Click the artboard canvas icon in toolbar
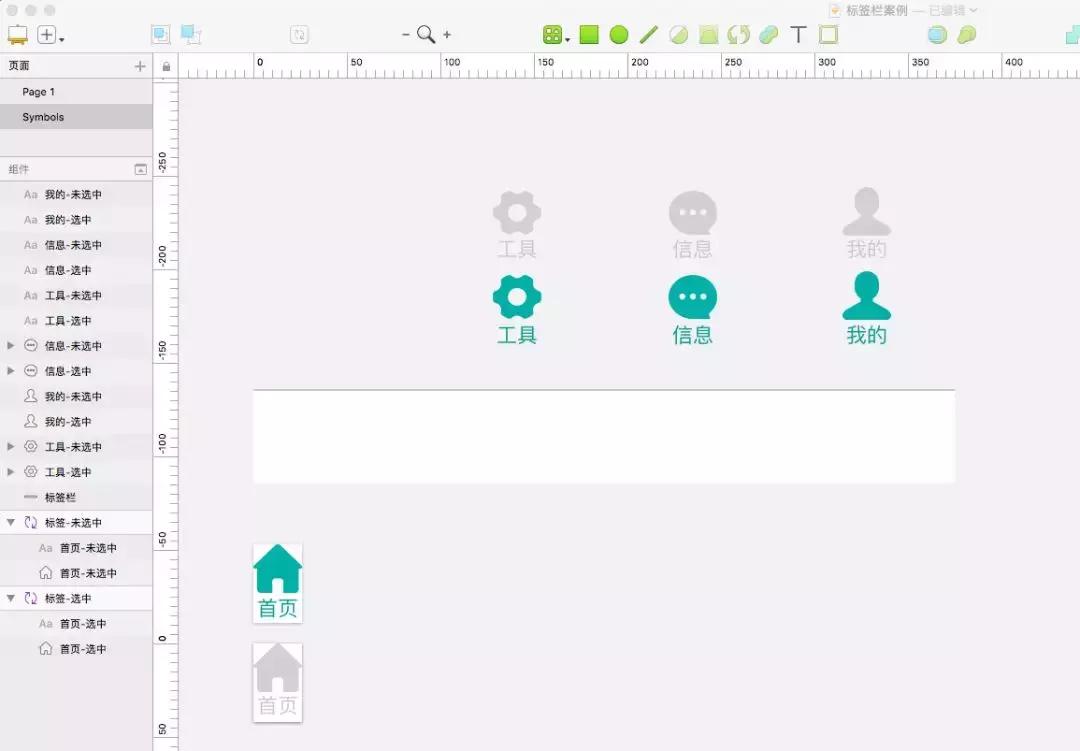Screen dimensions: 1080x751 (18, 35)
